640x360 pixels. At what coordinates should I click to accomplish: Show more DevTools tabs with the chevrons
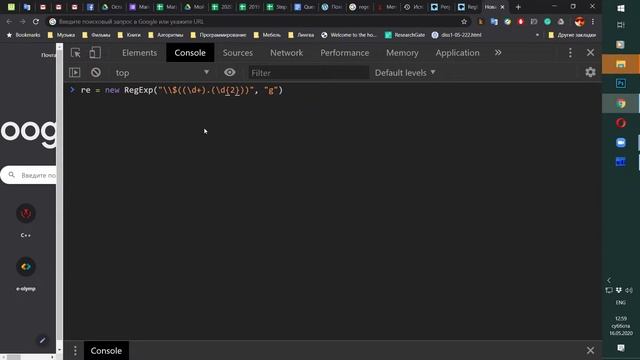(x=498, y=53)
